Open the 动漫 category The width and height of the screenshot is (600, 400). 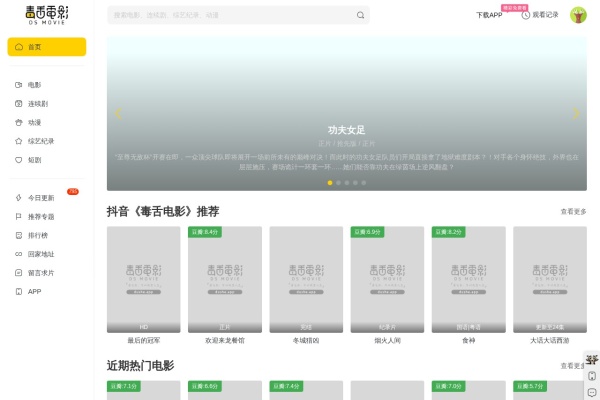tap(34, 122)
